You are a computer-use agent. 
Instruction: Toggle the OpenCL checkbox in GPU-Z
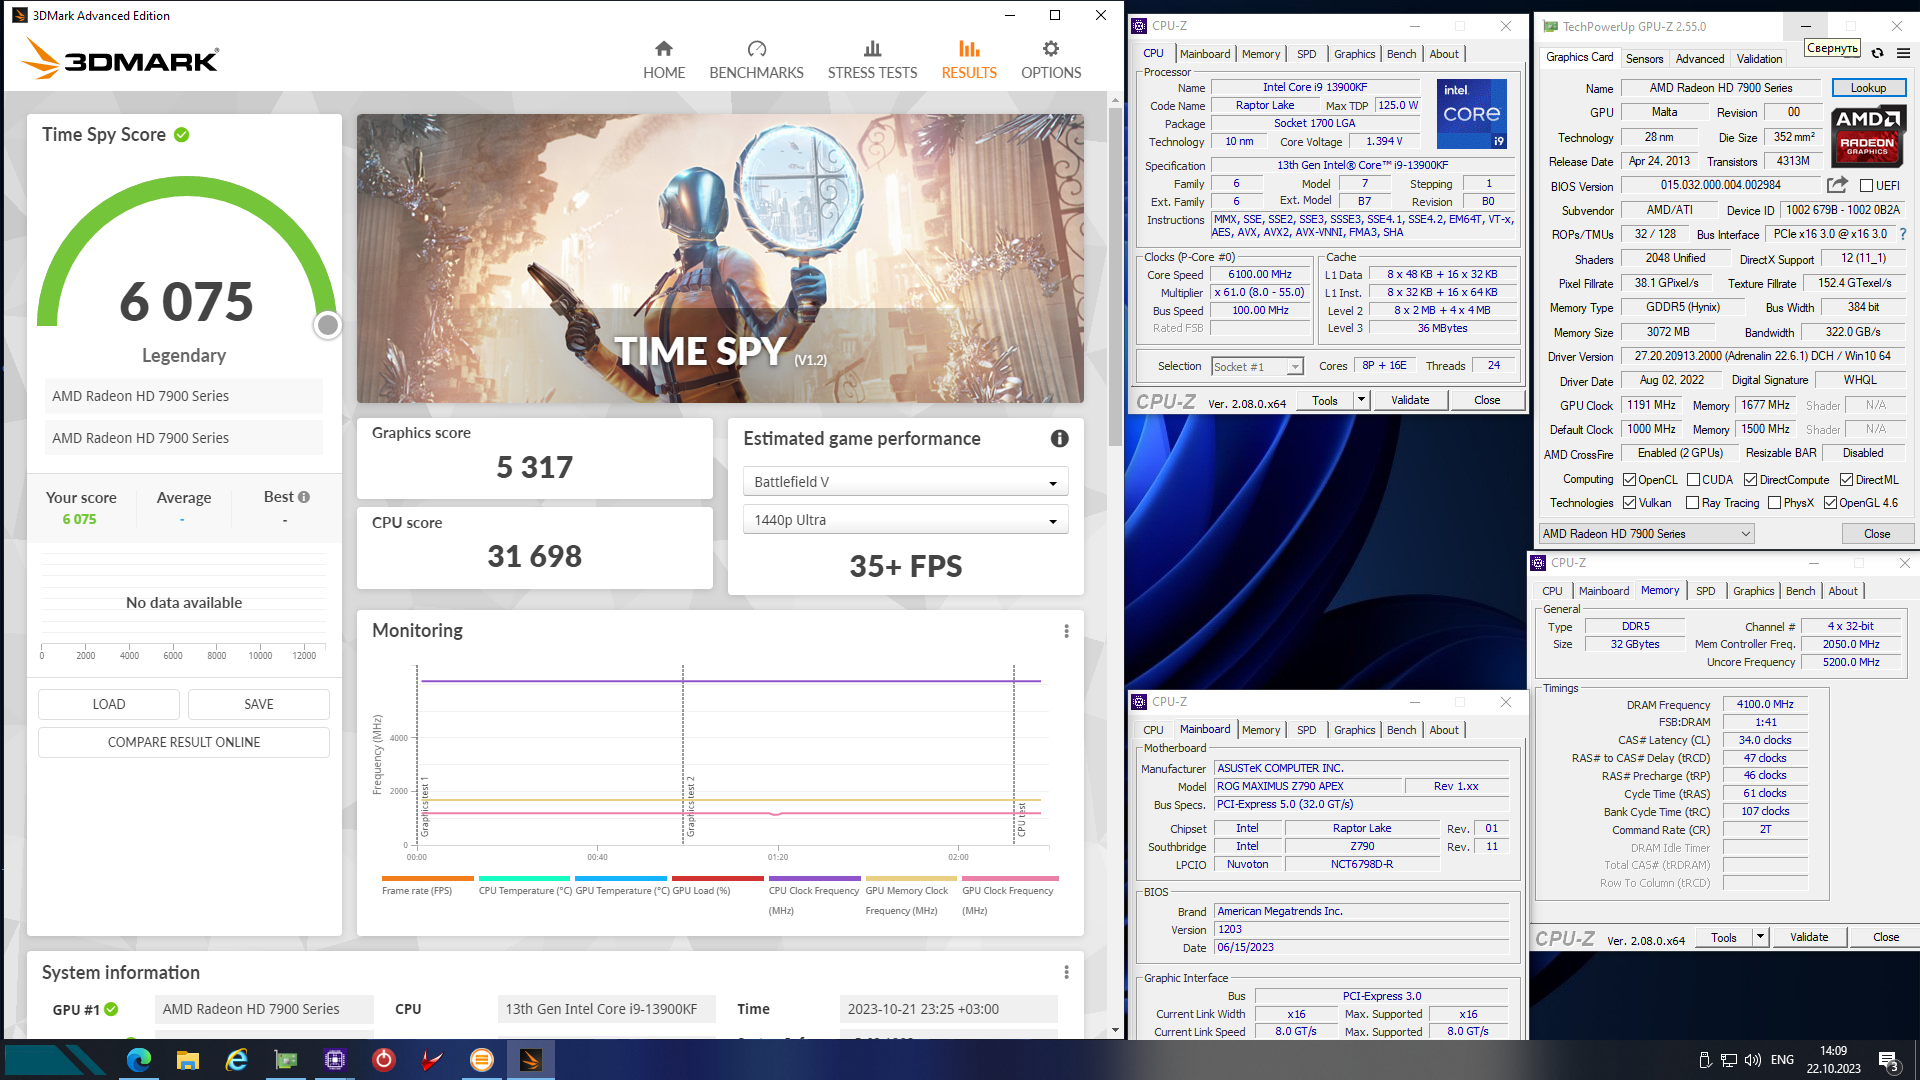[x=1629, y=480]
